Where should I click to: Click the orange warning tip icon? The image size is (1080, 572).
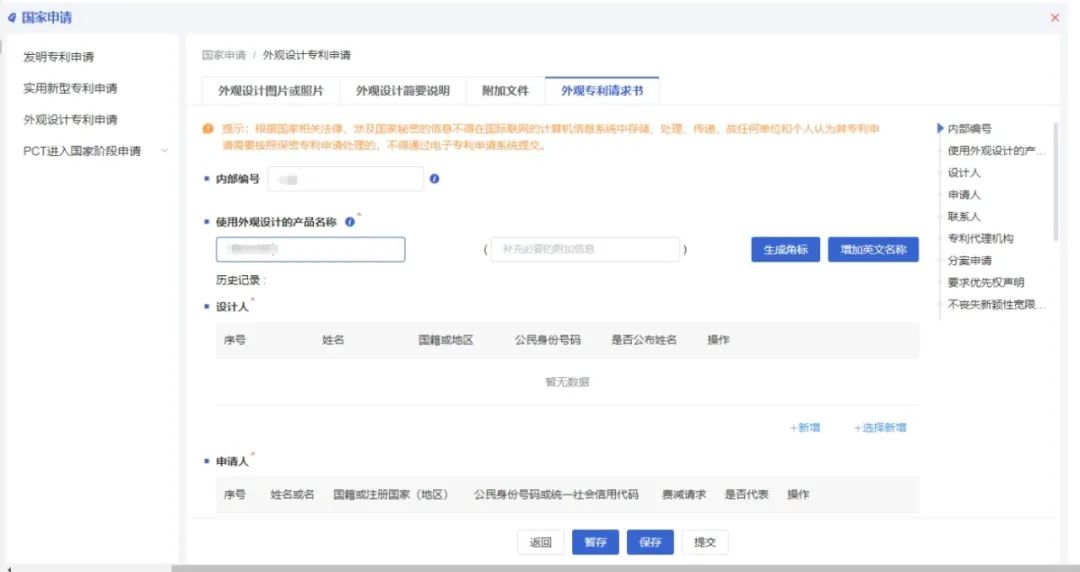tap(208, 129)
